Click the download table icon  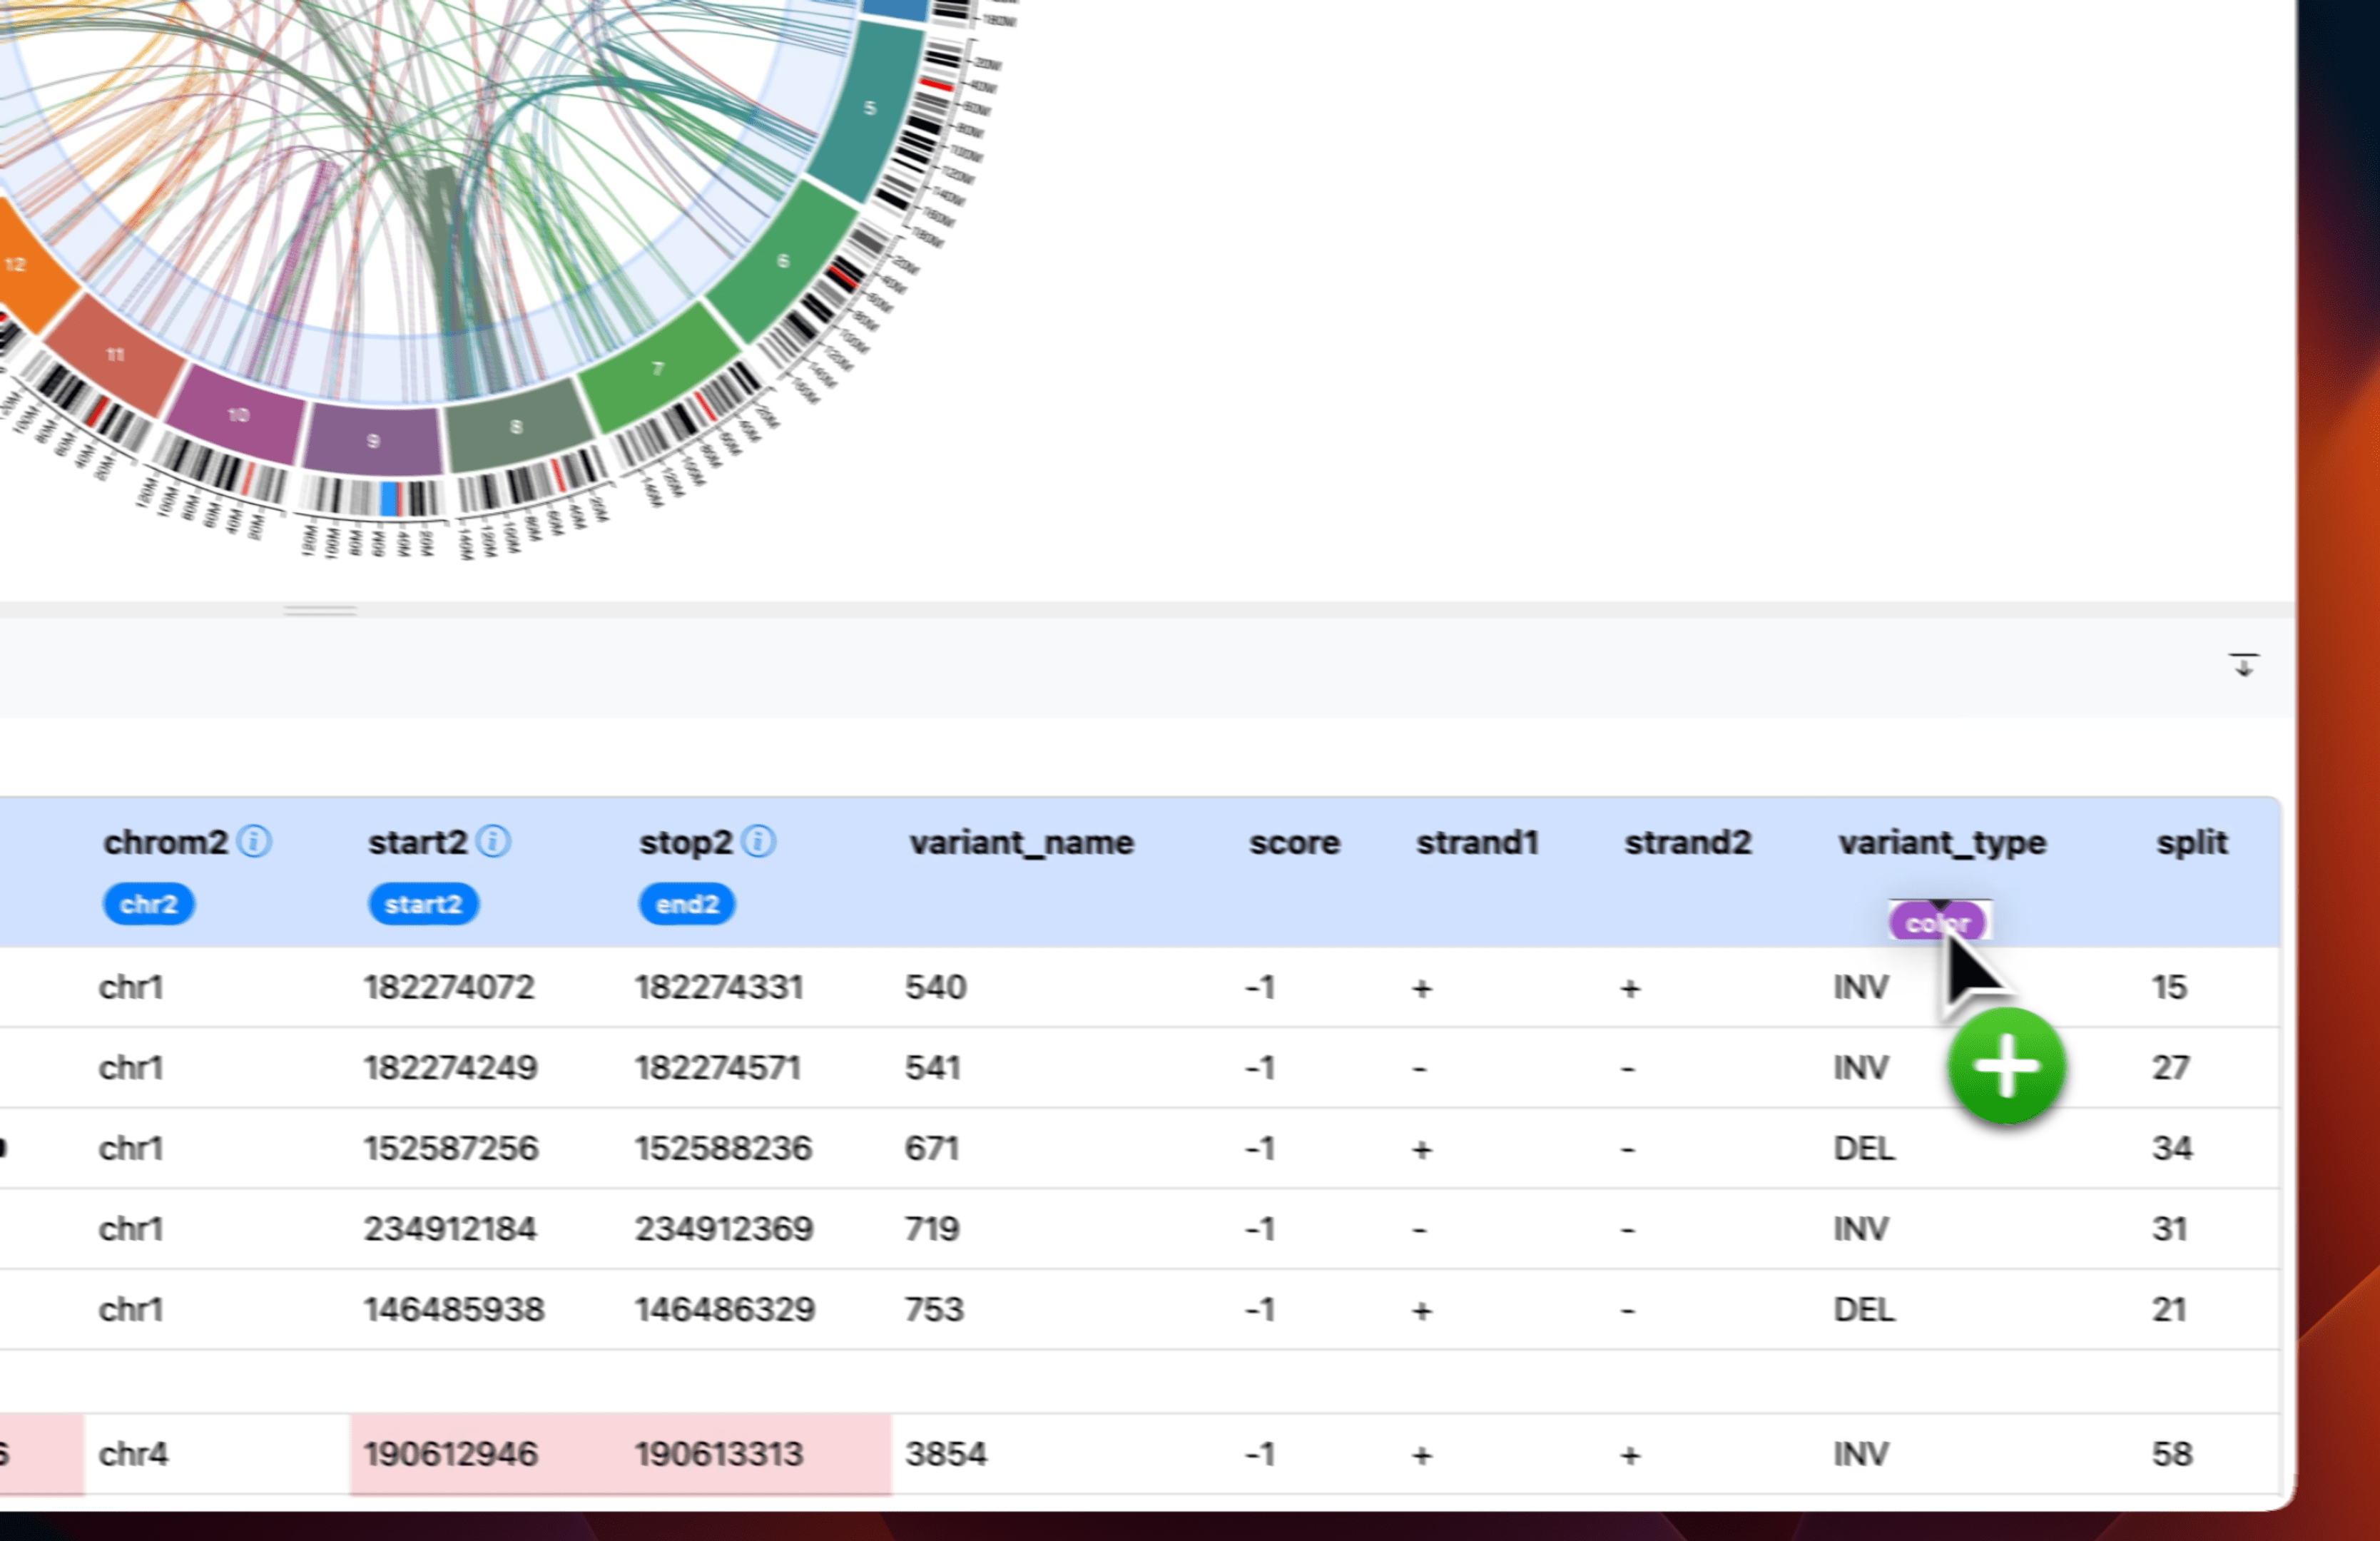click(x=2245, y=665)
